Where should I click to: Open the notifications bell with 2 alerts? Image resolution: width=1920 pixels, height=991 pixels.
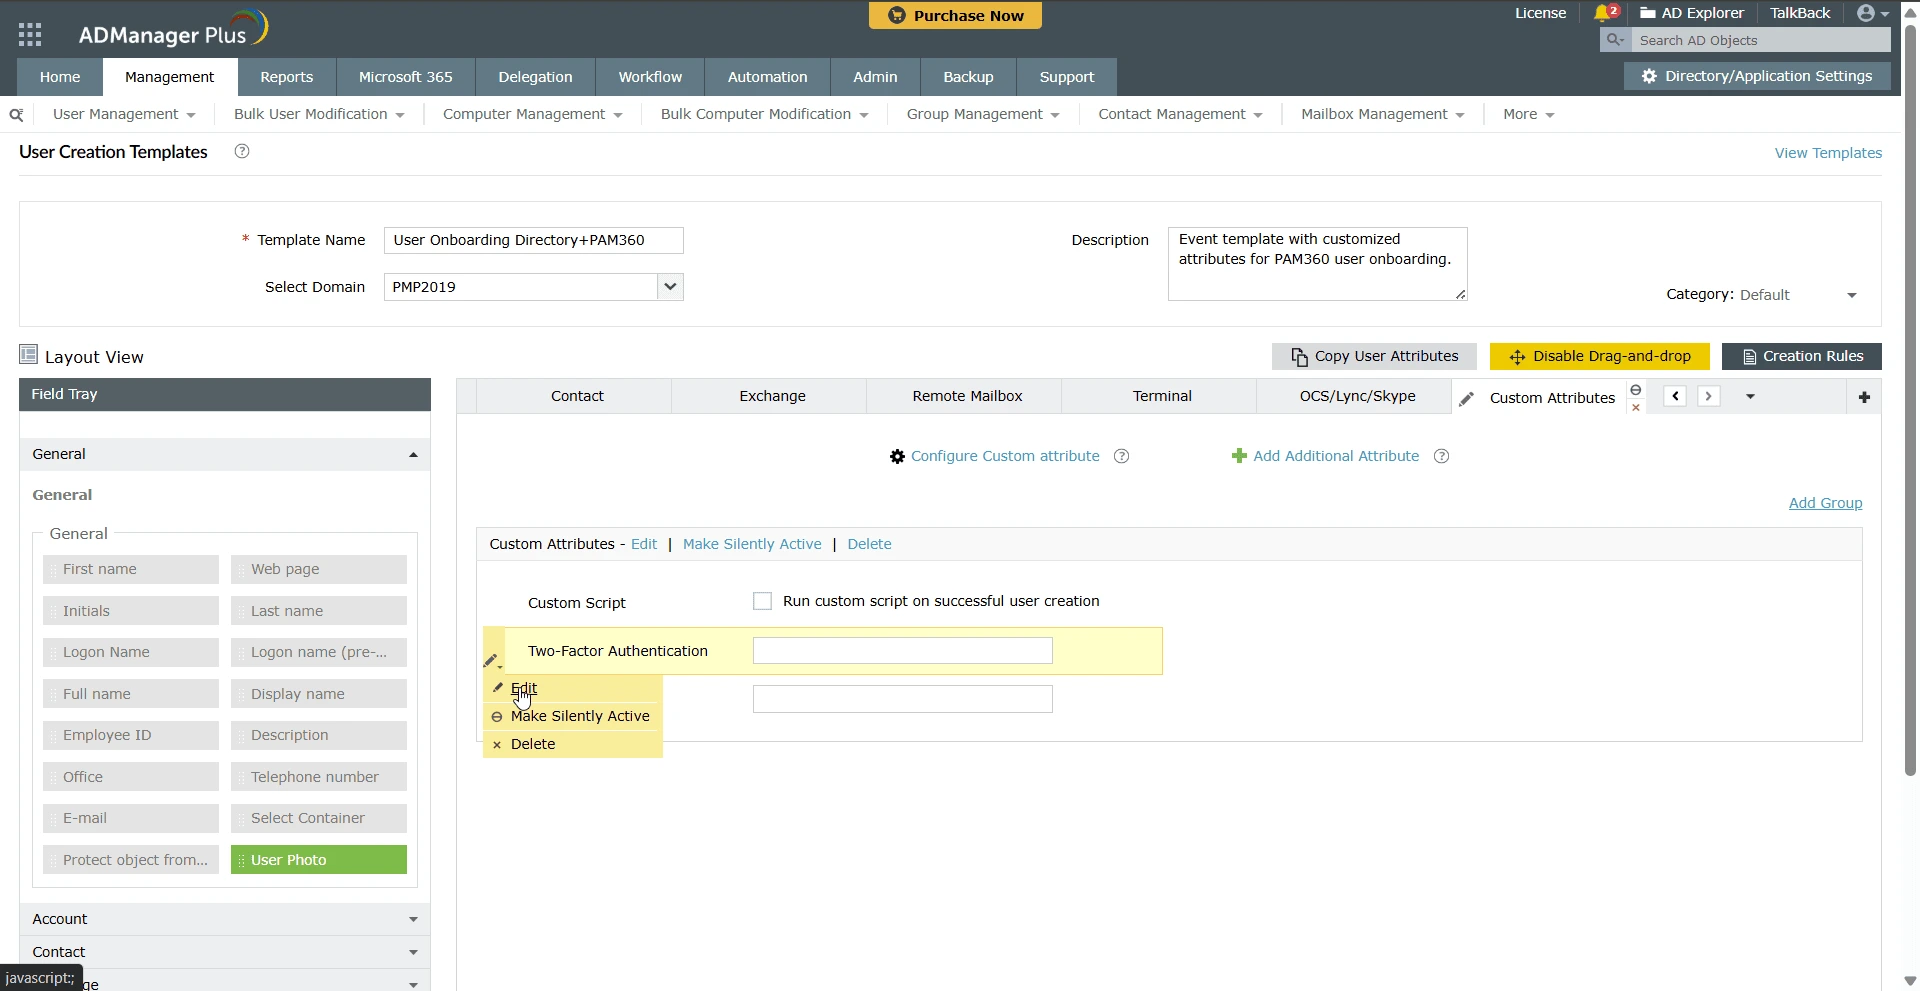1604,13
